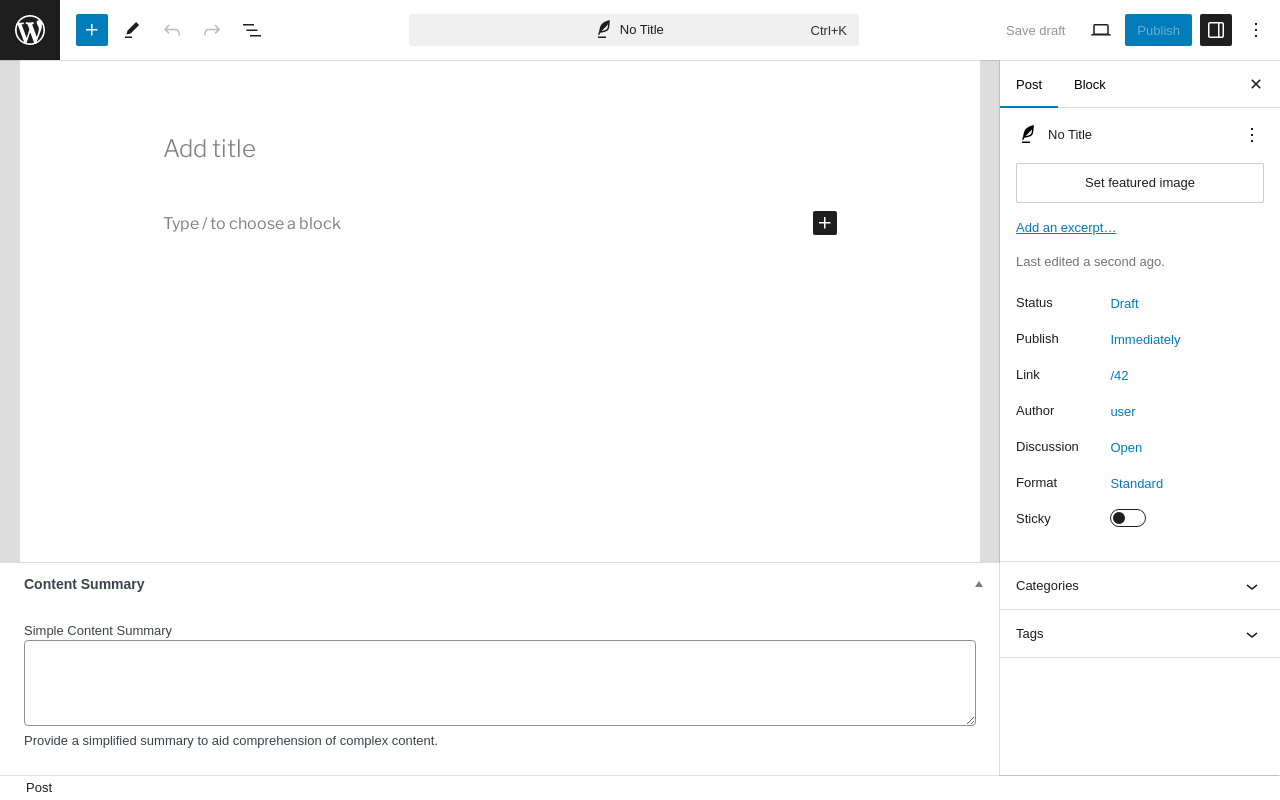Screen dimensions: 1280x800
Task: Expand the Tags panel
Action: coord(1140,634)
